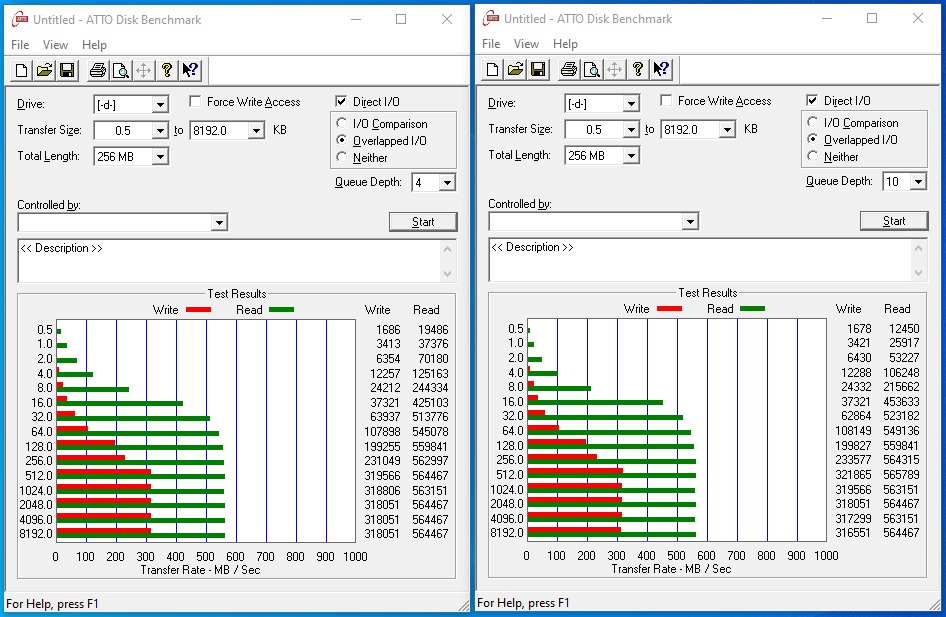This screenshot has width=946, height=617.
Task: Click Start button in right window
Action: tap(894, 221)
